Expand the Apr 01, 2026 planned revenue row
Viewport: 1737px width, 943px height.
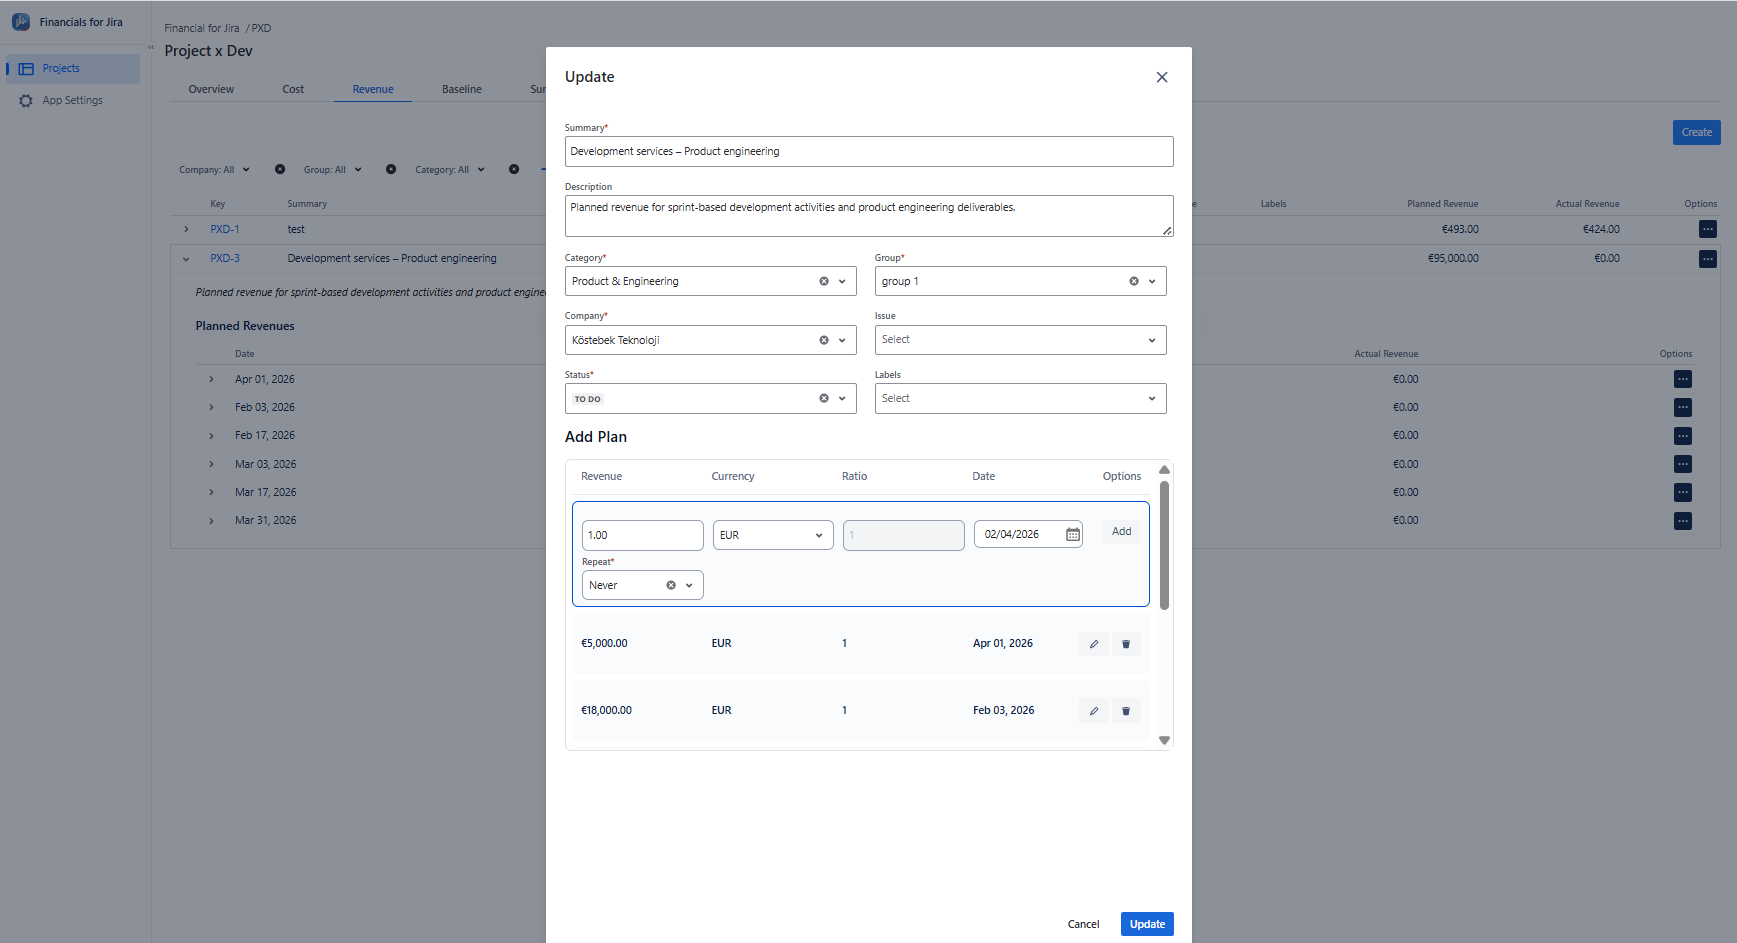pos(211,380)
